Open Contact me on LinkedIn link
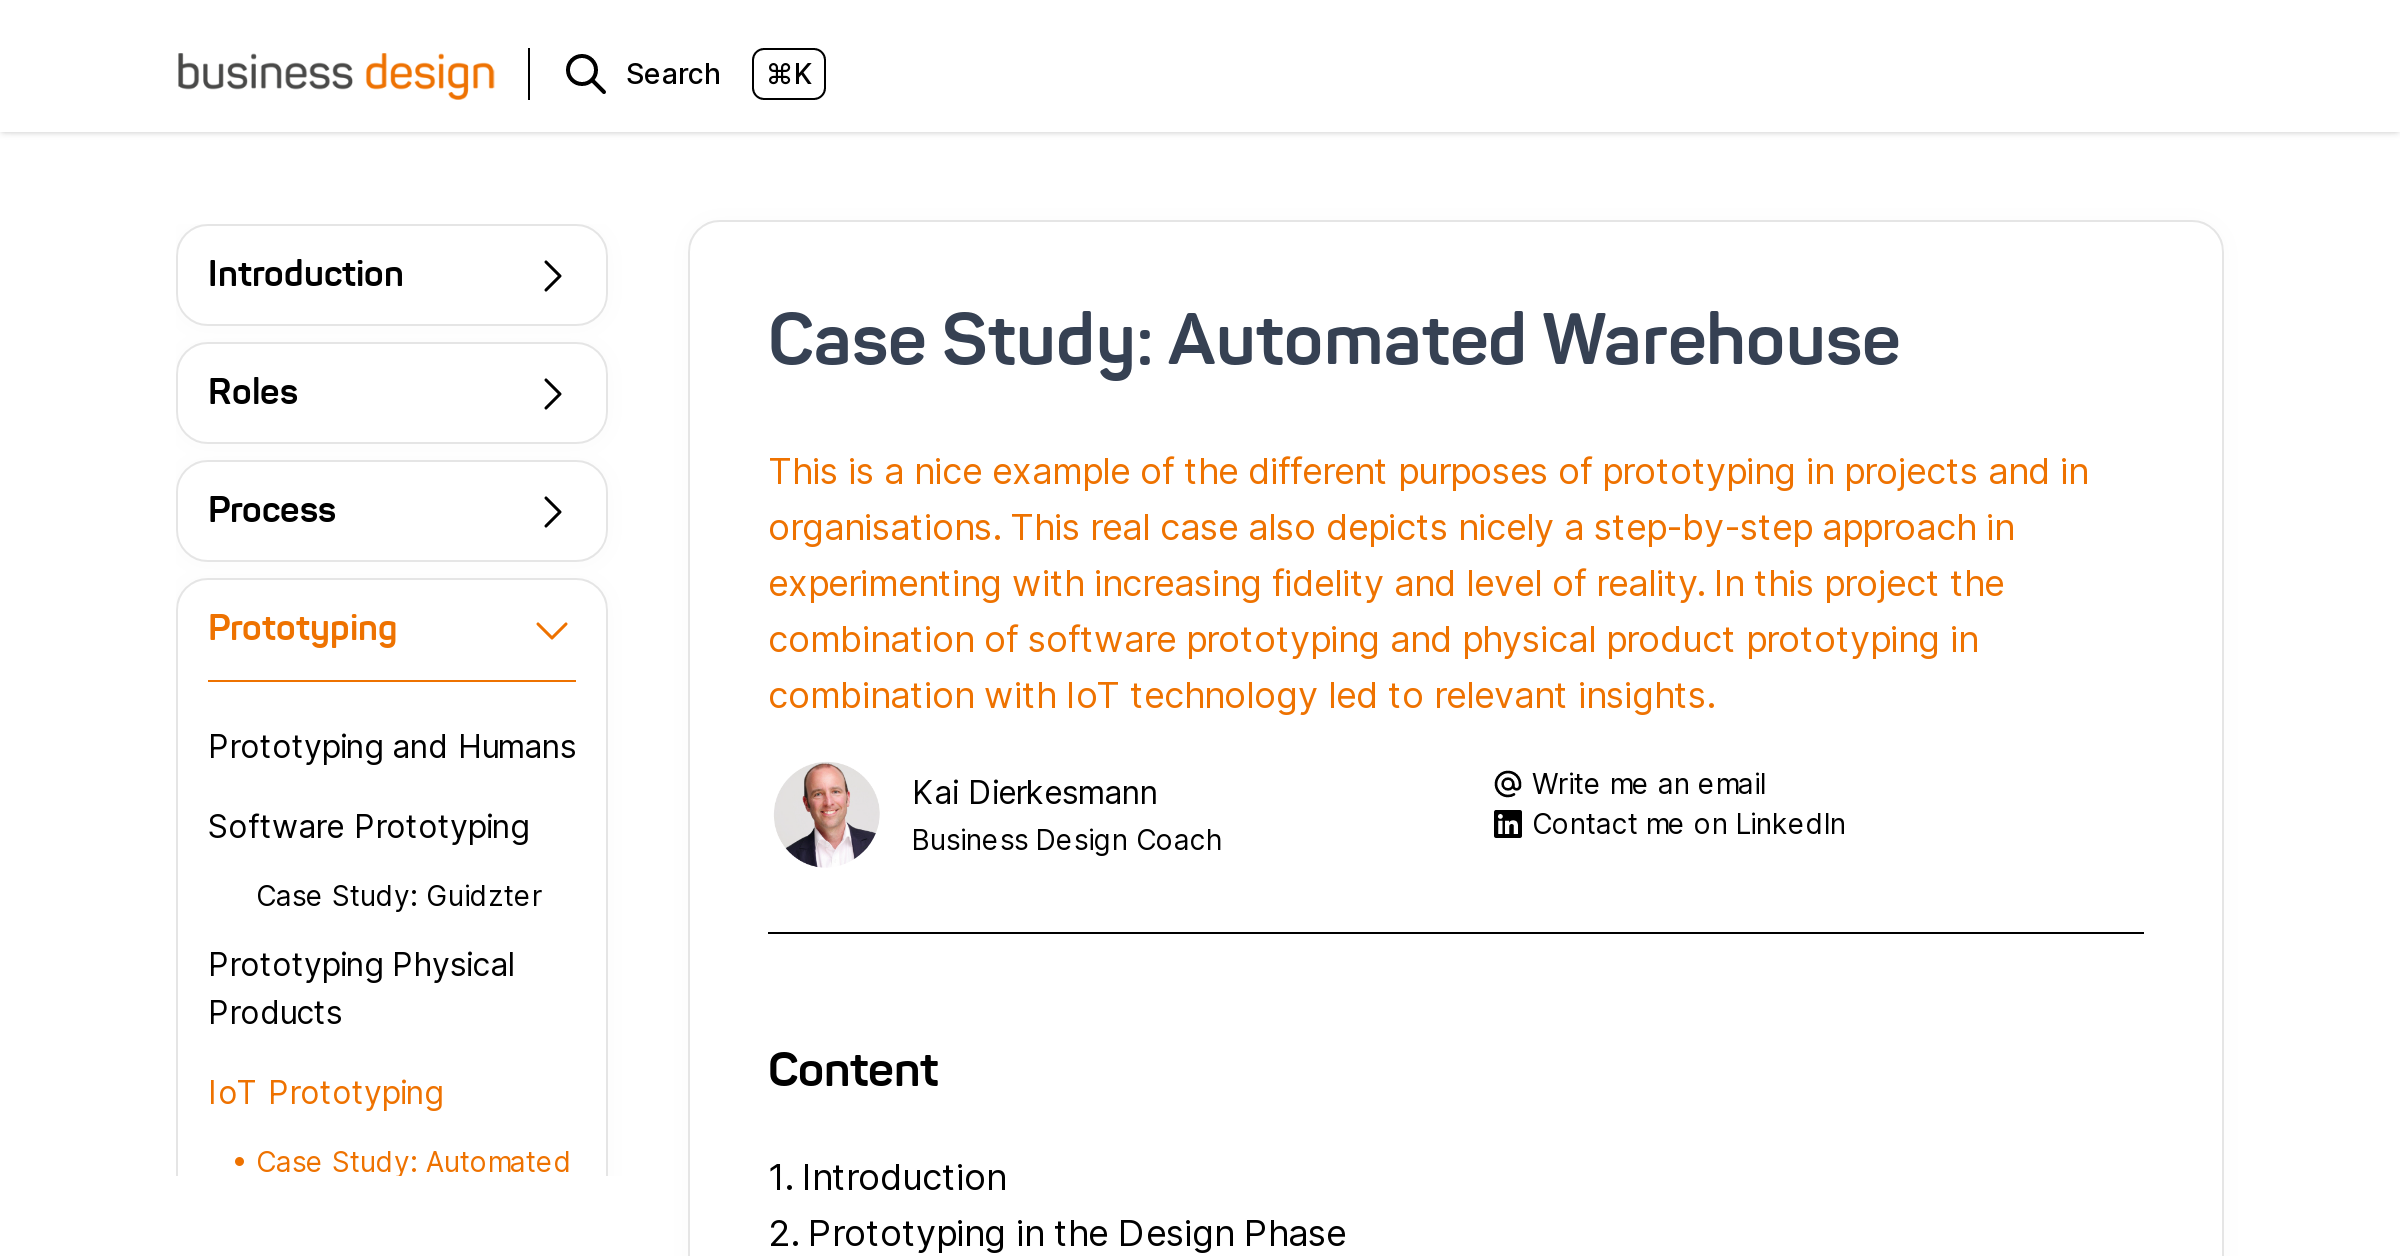This screenshot has height=1256, width=2400. click(x=1688, y=823)
